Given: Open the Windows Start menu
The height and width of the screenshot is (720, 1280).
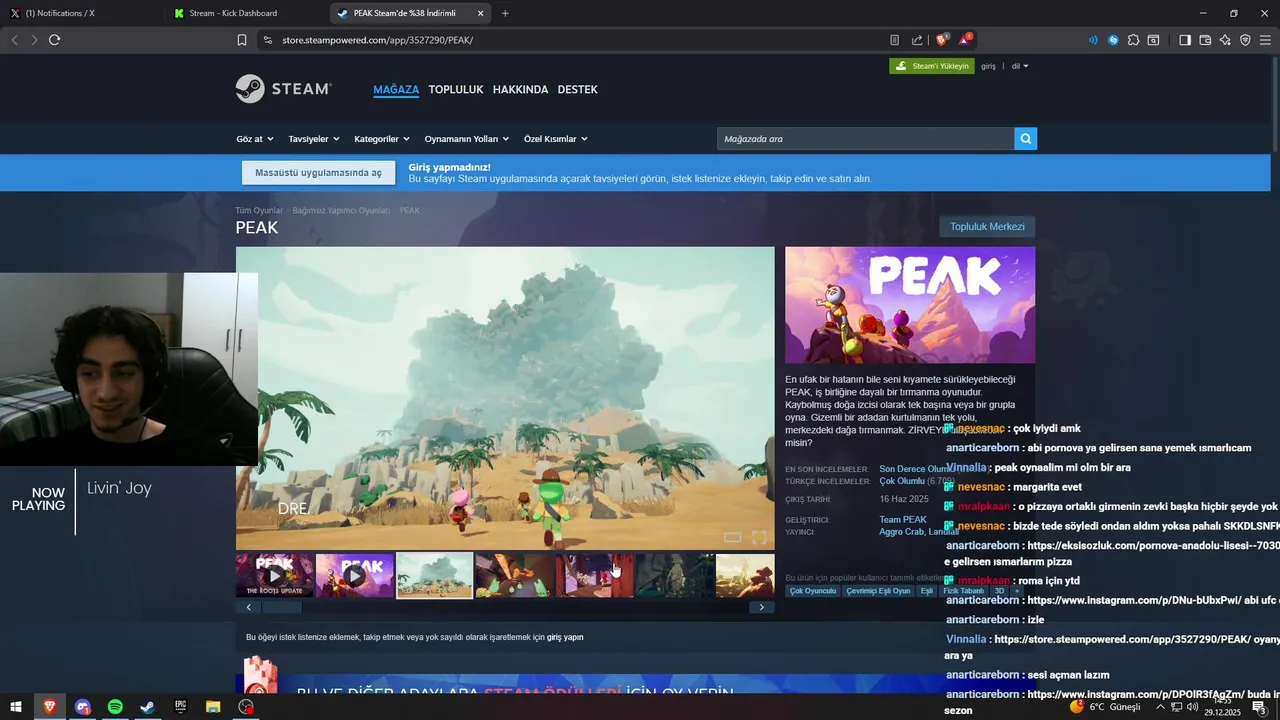Looking at the screenshot, I should pos(16,707).
